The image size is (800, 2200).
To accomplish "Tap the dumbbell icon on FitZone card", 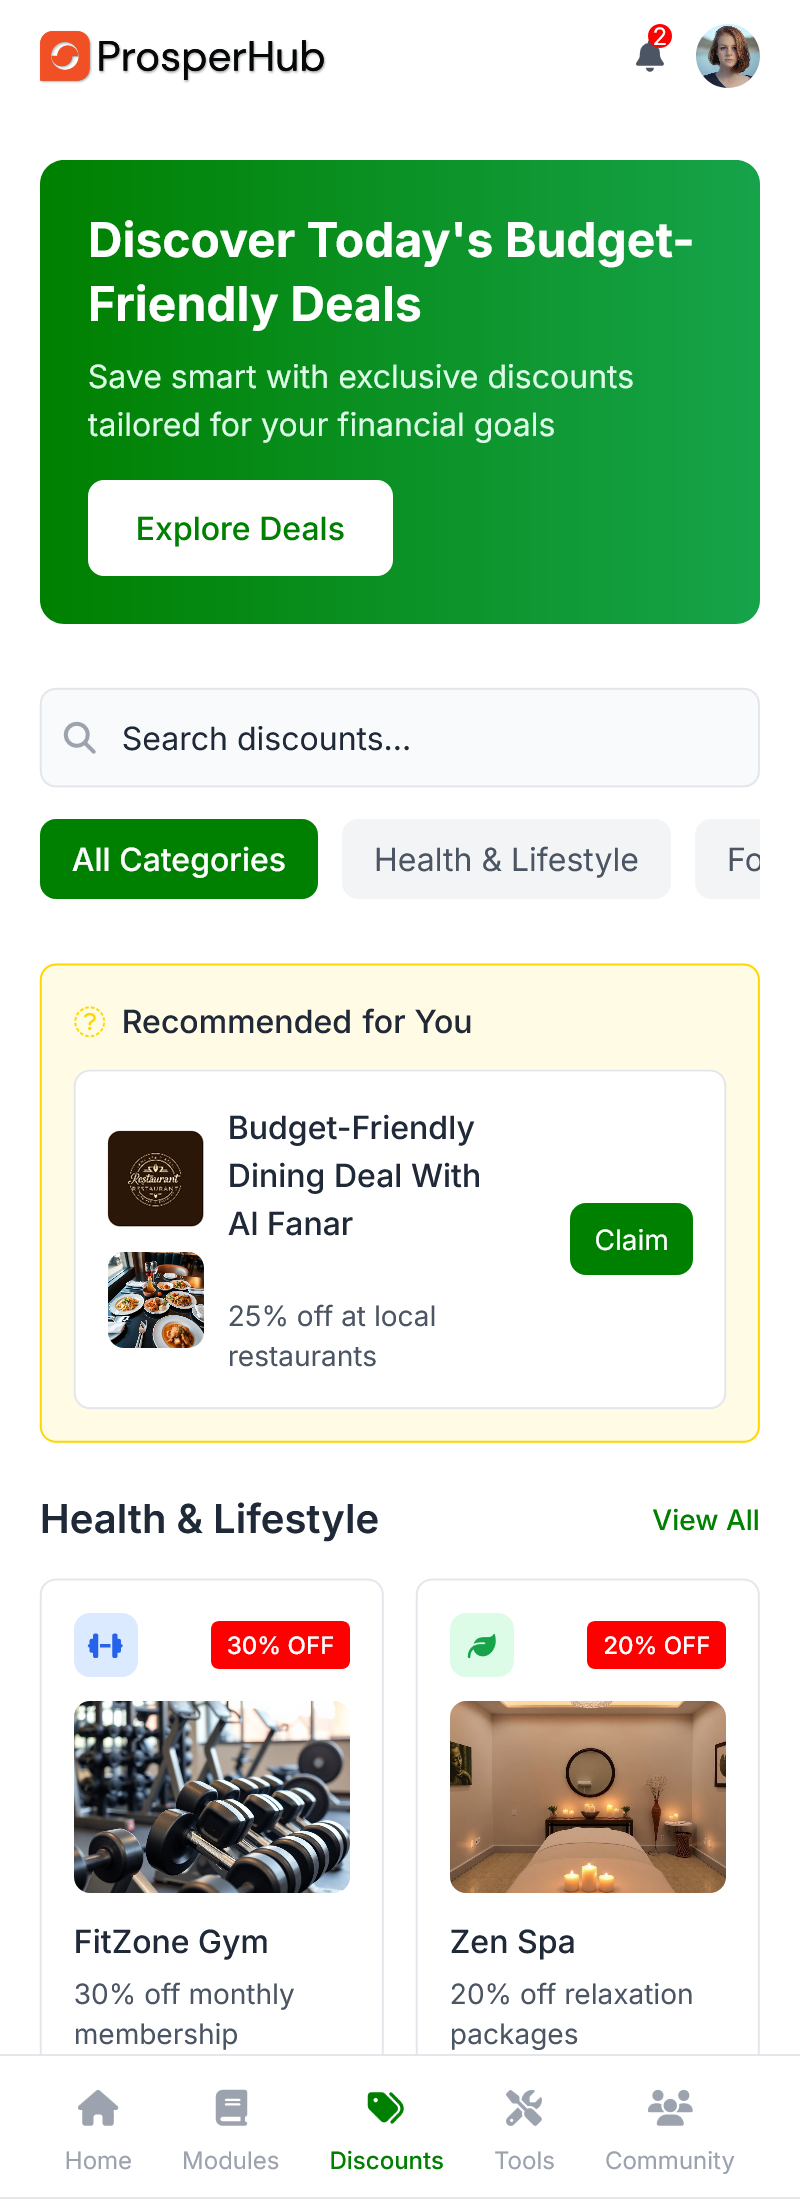I will 106,1645.
